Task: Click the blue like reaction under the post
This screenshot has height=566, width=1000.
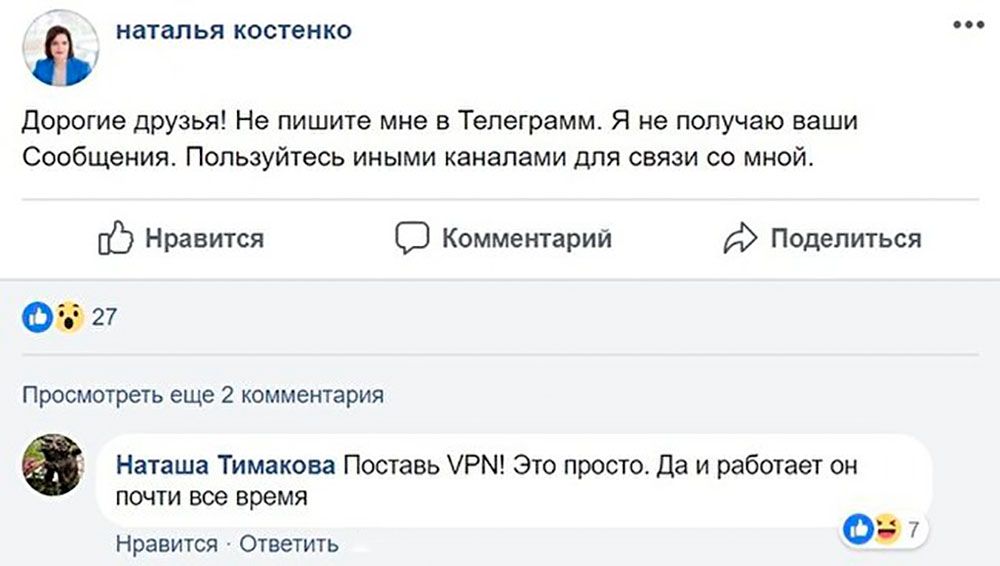Action: pyautogui.click(x=39, y=318)
